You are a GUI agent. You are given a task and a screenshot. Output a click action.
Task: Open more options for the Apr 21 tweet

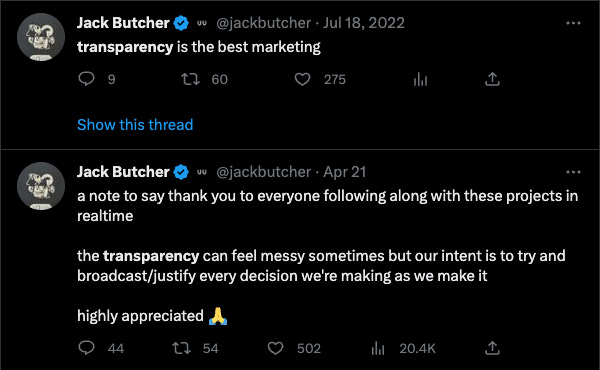click(573, 172)
